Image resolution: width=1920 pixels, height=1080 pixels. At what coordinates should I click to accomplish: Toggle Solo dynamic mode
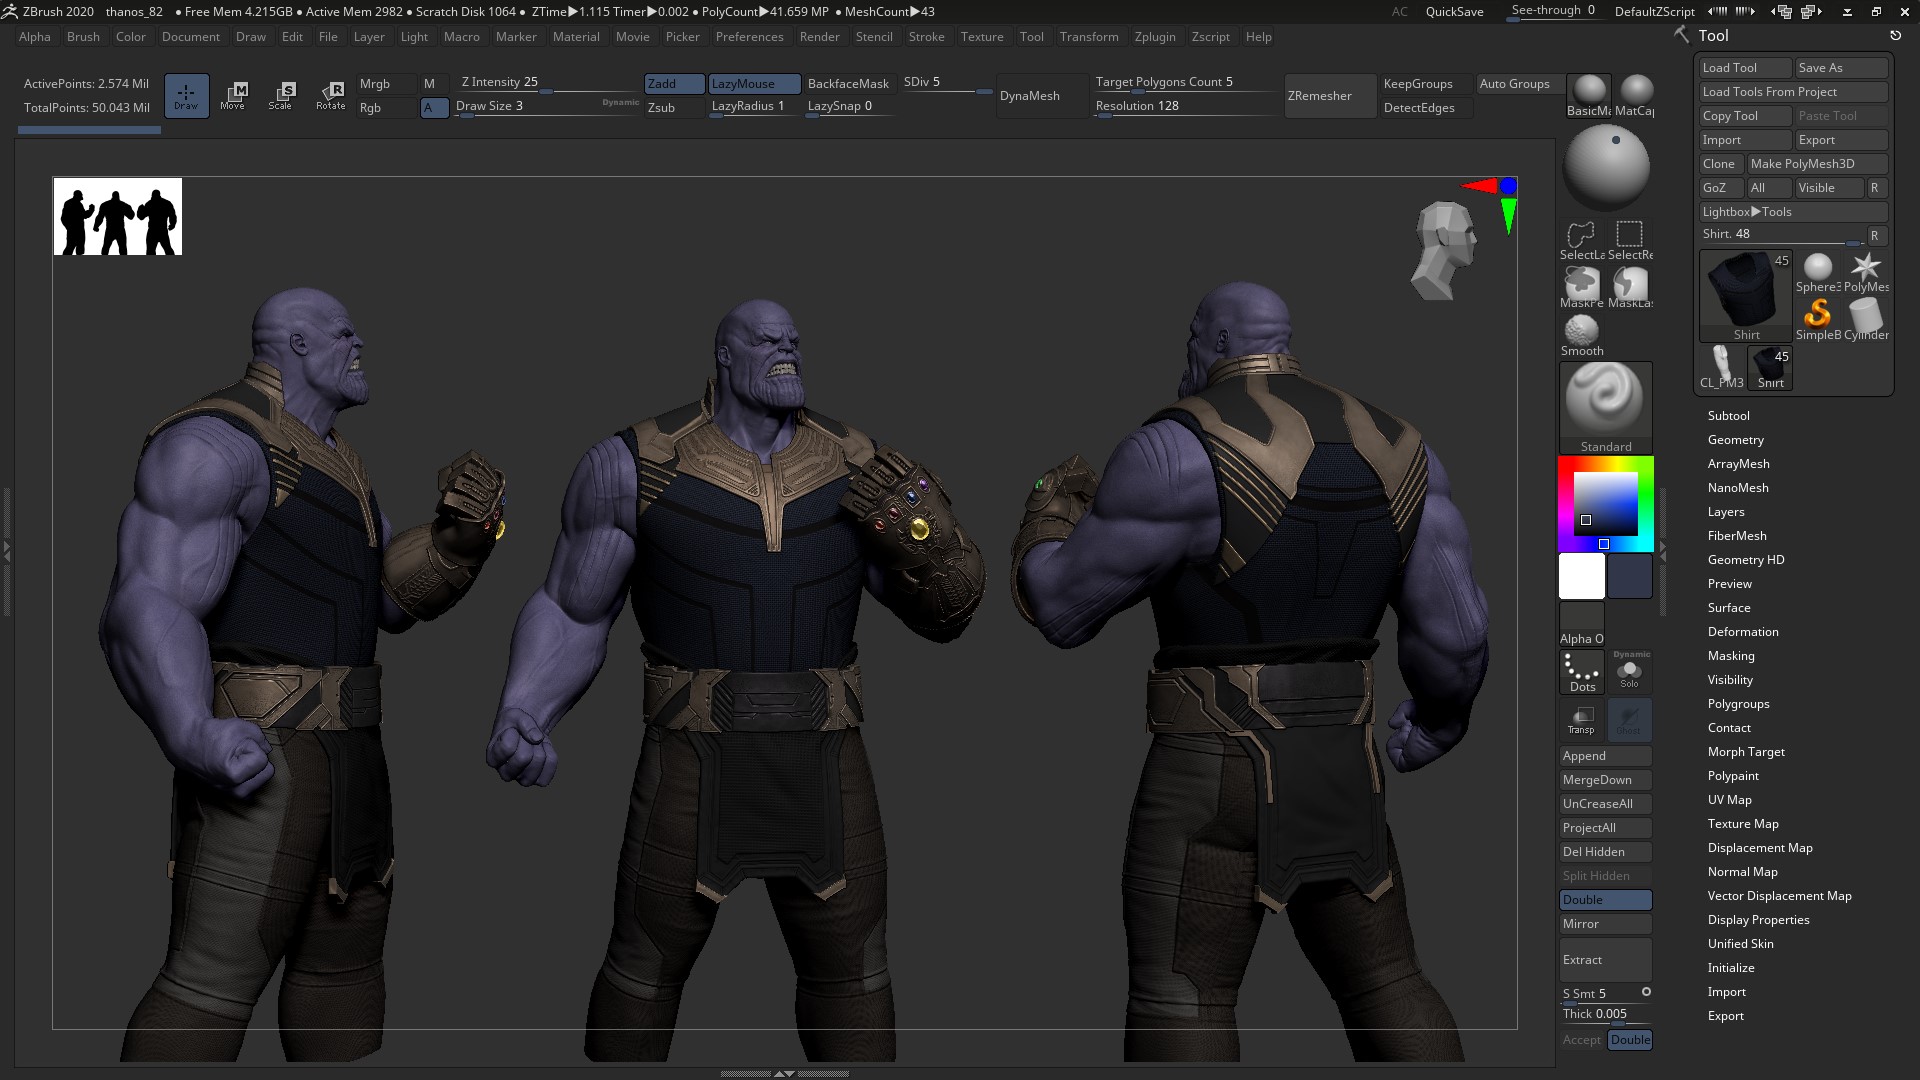pos(1629,672)
